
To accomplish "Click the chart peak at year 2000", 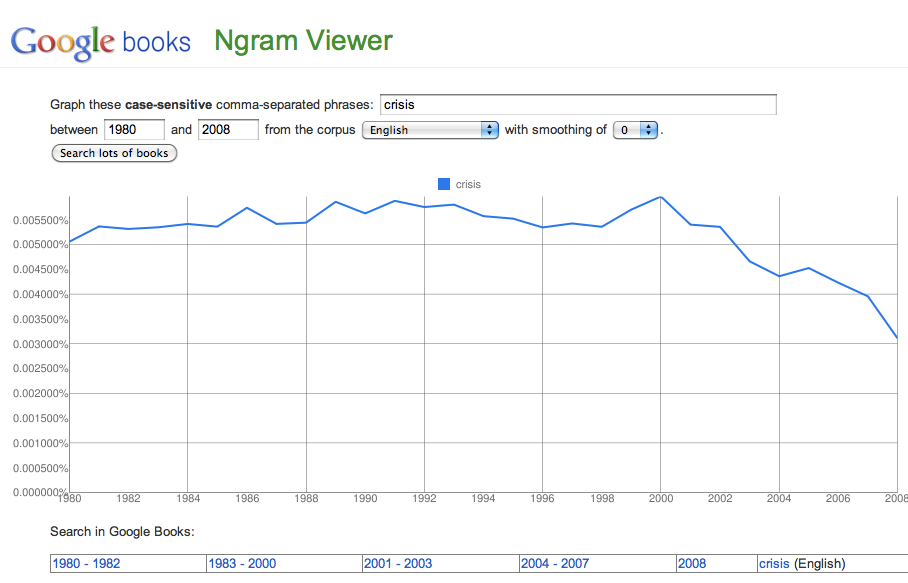I will pyautogui.click(x=661, y=197).
